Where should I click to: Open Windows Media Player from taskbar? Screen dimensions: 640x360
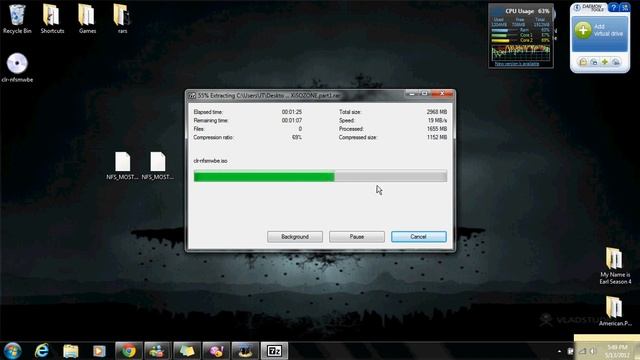[x=99, y=351]
